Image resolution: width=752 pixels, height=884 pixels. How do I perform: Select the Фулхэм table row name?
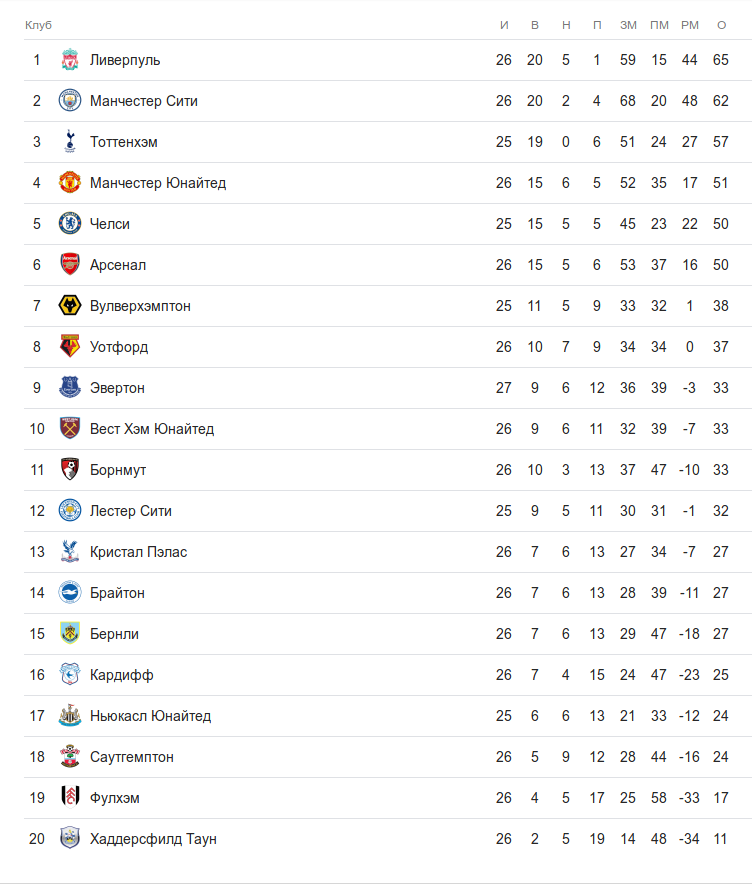[x=115, y=798]
